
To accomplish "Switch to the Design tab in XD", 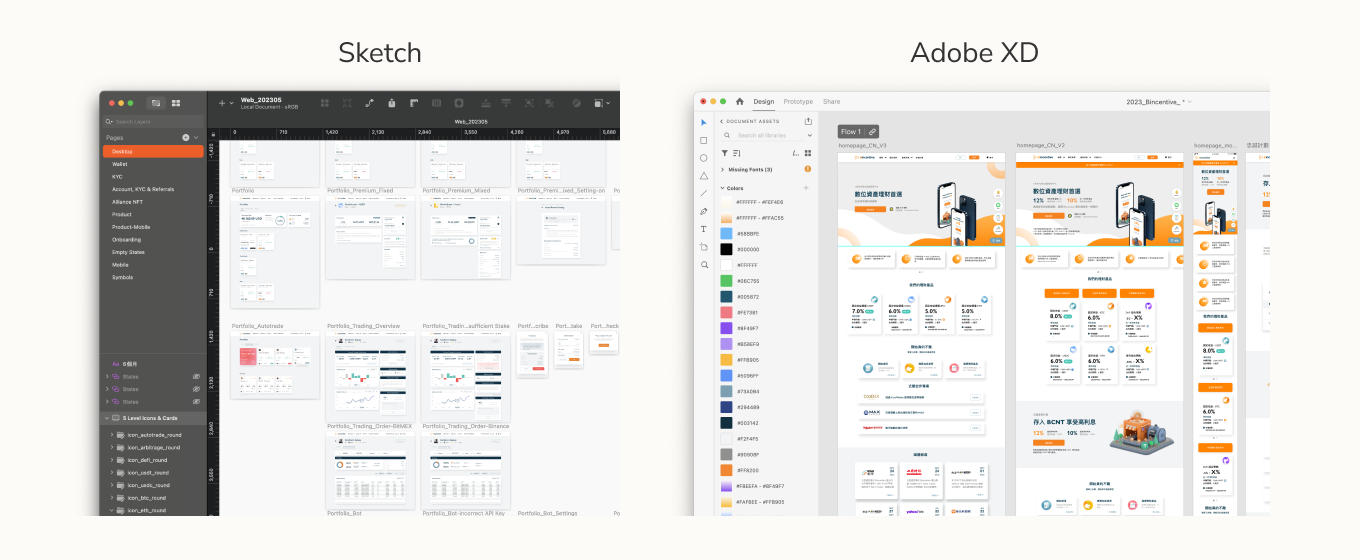I will point(764,101).
